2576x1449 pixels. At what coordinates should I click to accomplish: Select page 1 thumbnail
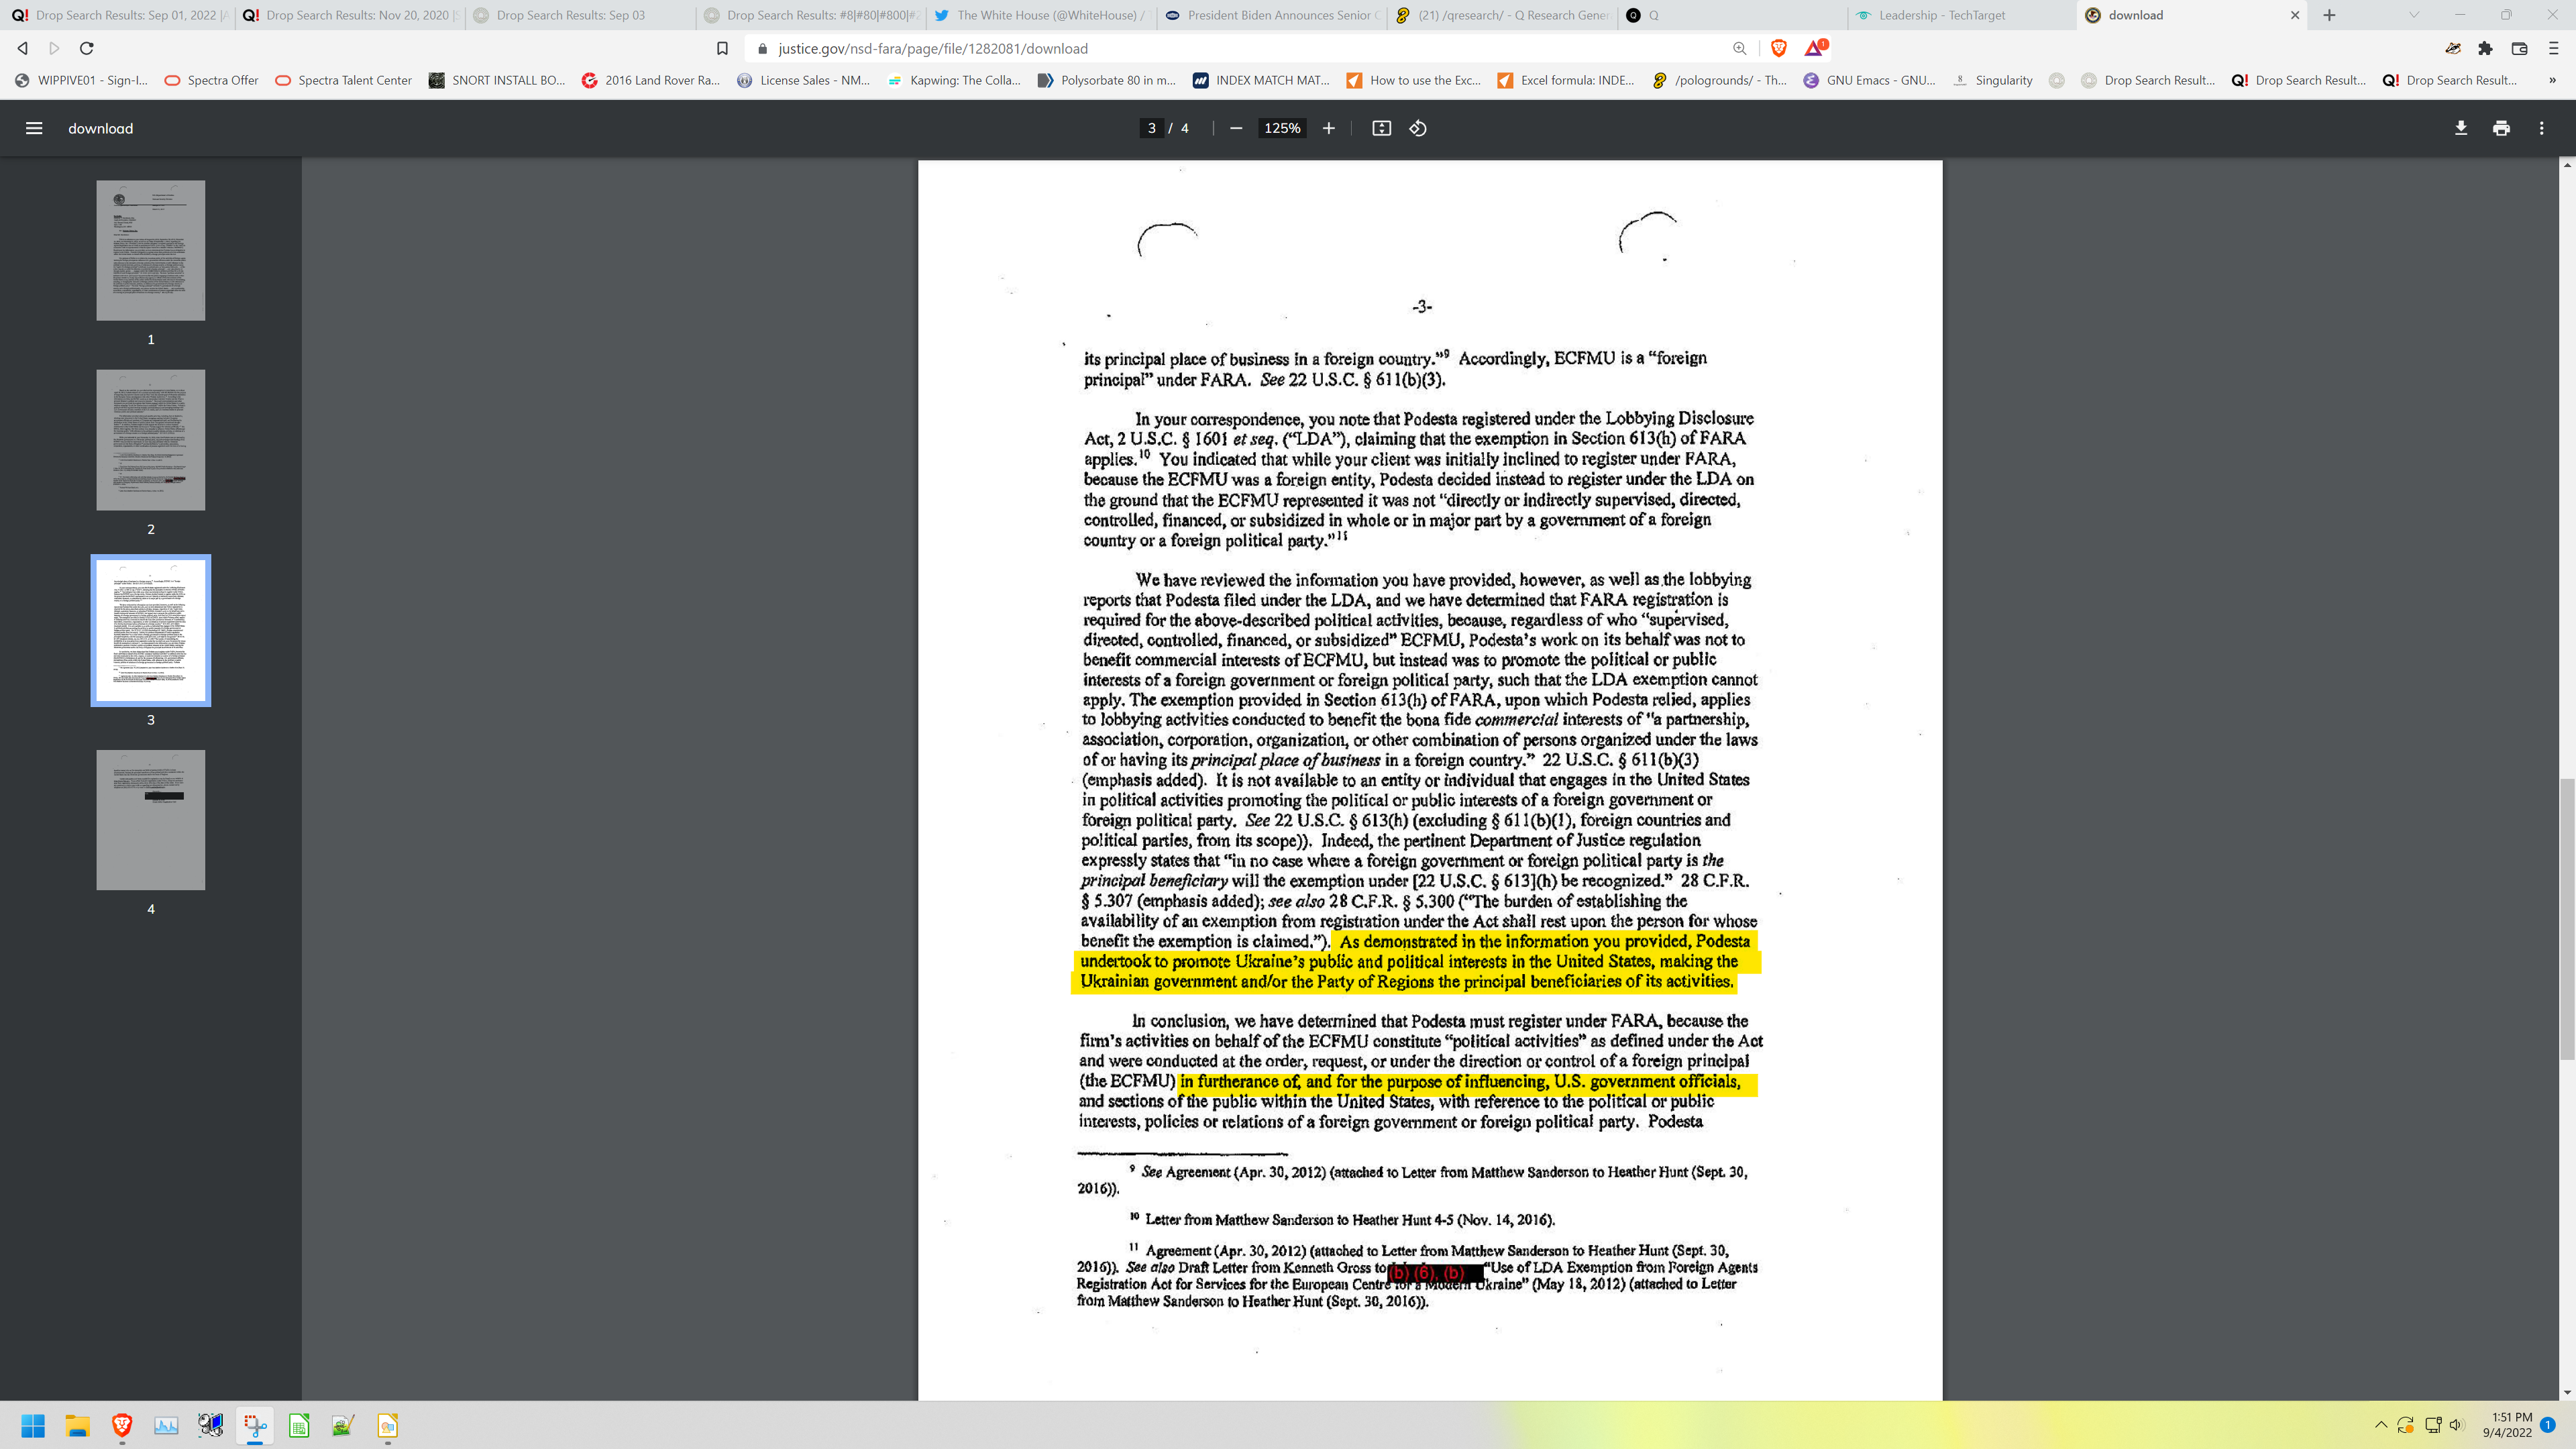coord(151,250)
